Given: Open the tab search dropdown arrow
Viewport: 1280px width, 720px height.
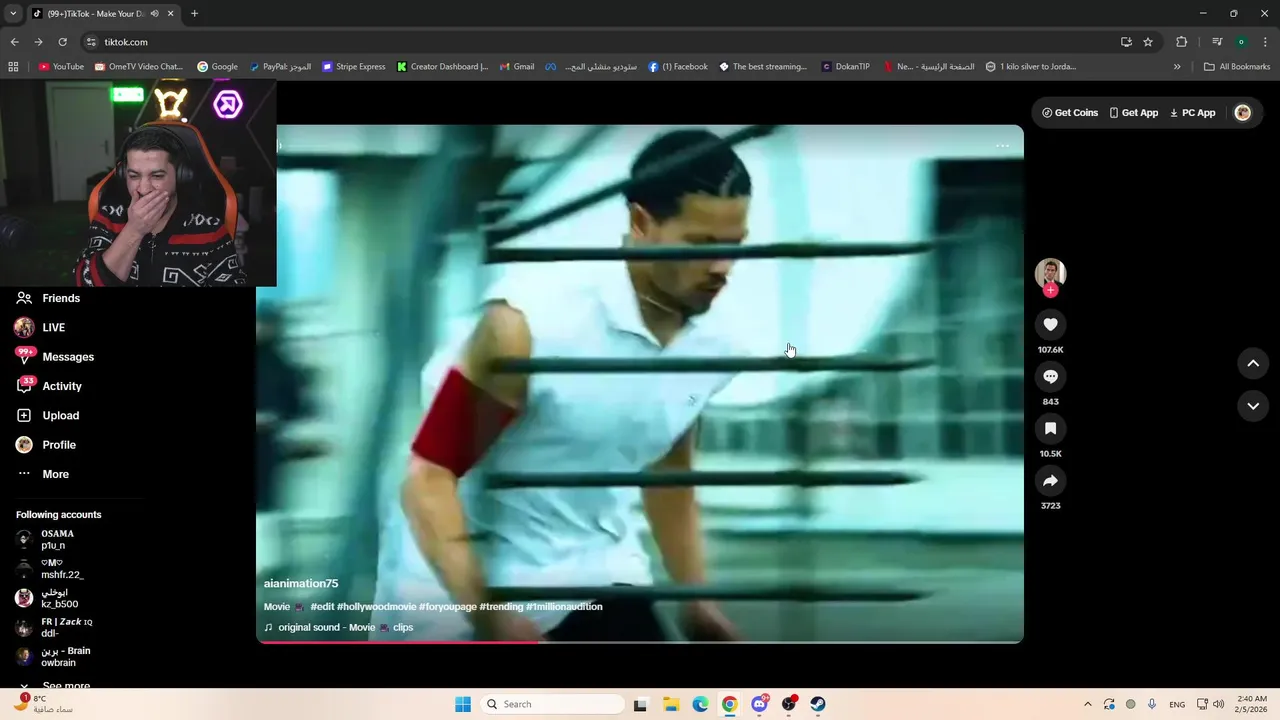Looking at the screenshot, I should (x=13, y=14).
